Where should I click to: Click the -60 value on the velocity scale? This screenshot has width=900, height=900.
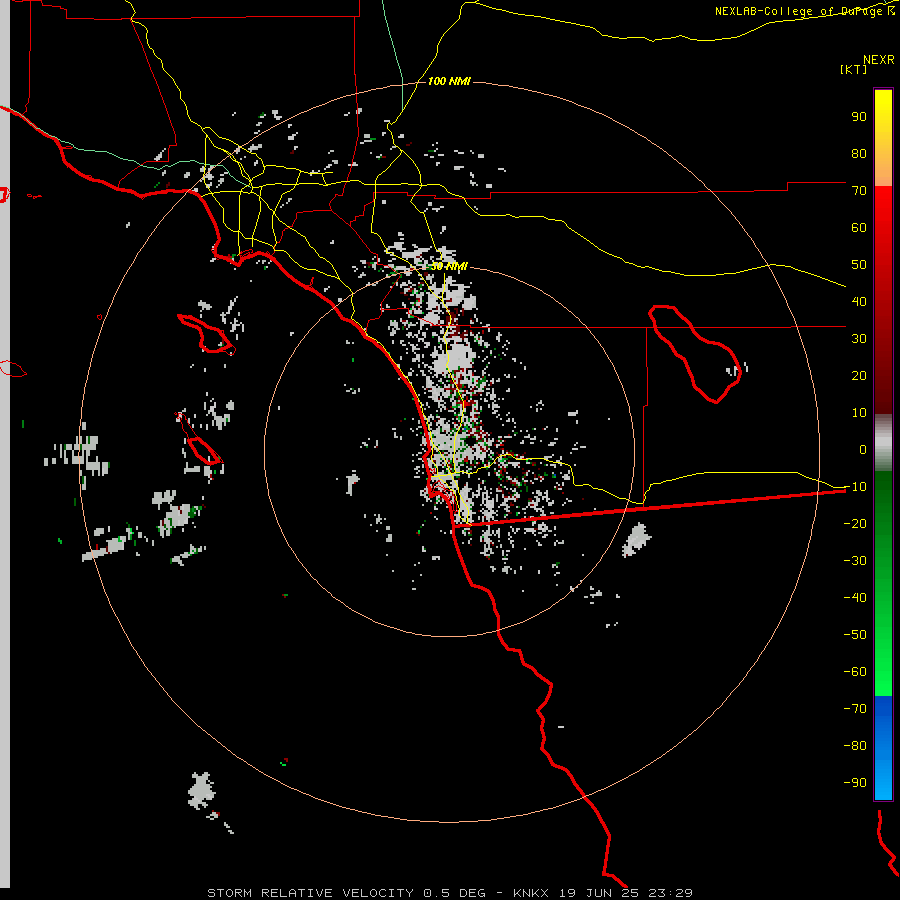[855, 672]
